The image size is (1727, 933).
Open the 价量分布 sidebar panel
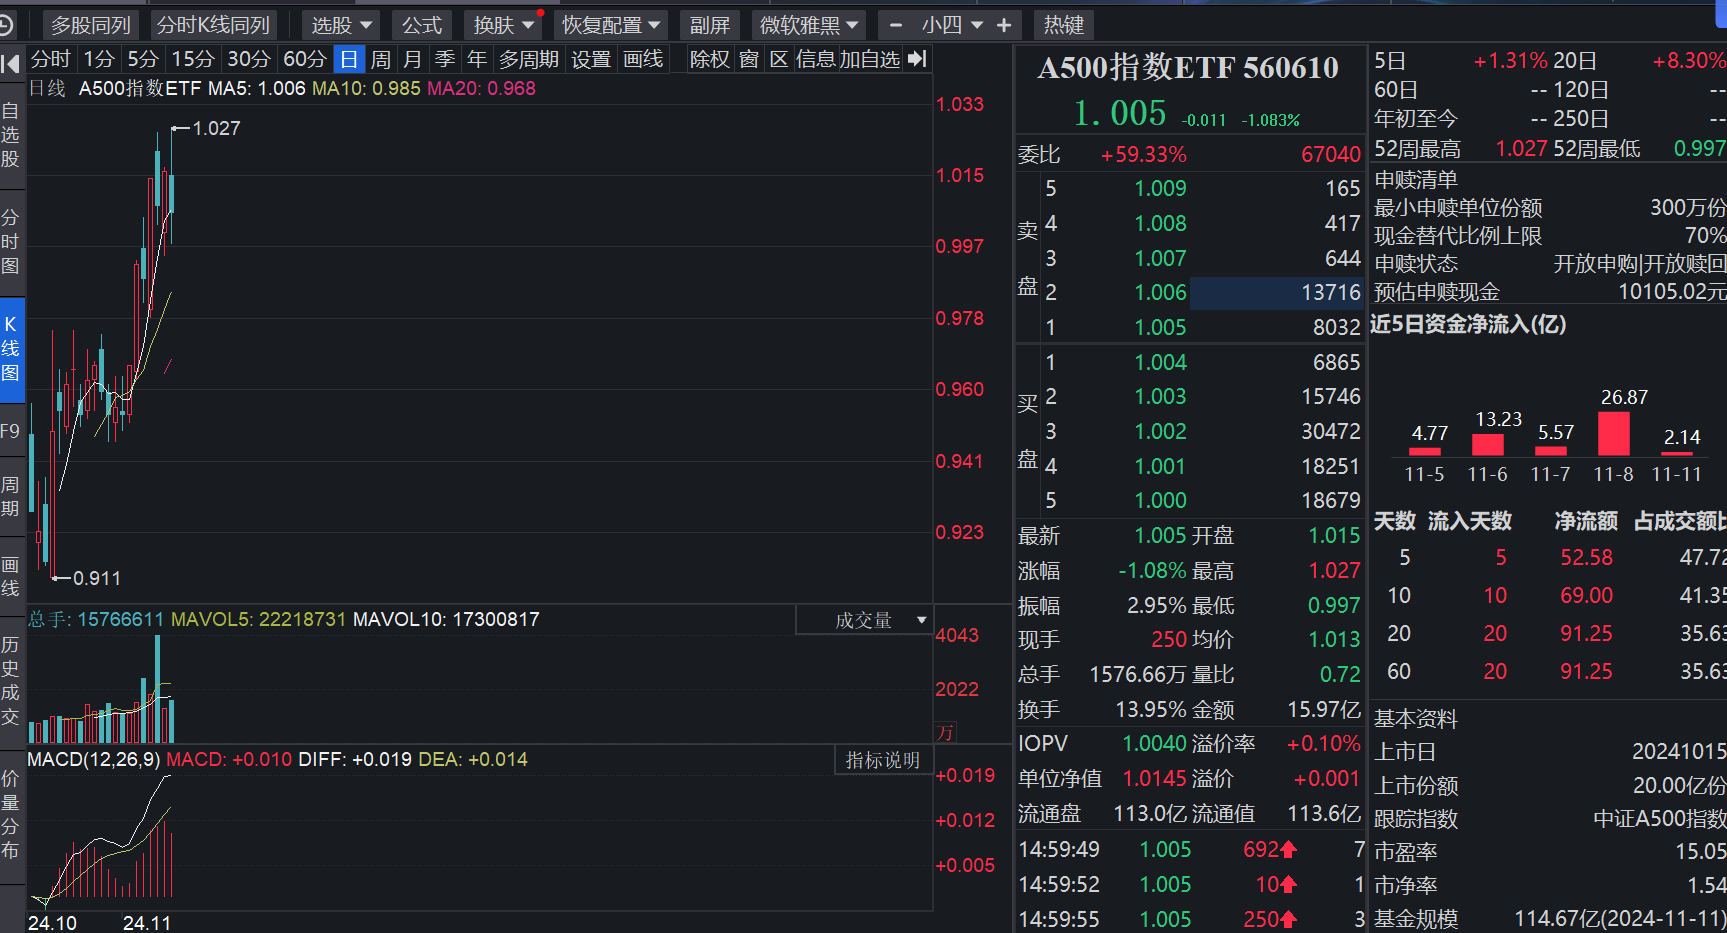coord(11,814)
